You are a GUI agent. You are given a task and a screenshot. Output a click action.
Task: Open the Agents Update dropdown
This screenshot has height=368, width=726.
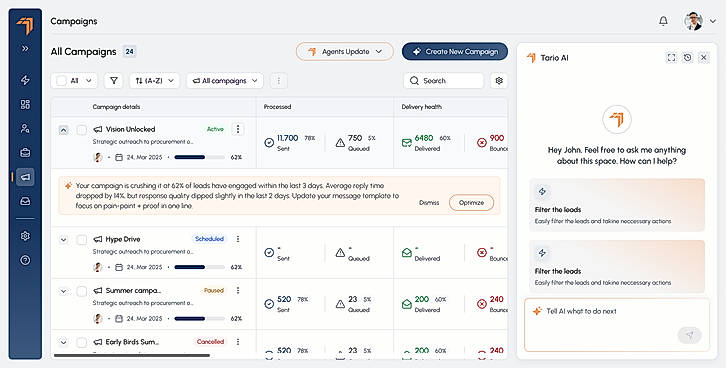point(344,52)
